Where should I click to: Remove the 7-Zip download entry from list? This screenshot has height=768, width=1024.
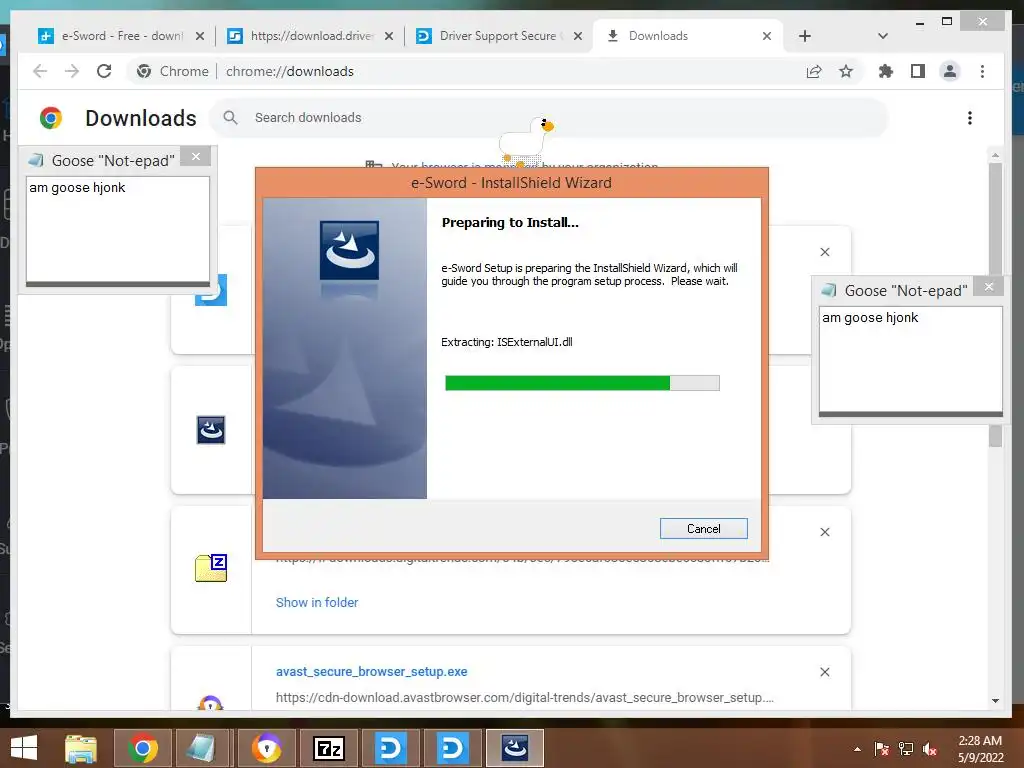(x=825, y=532)
